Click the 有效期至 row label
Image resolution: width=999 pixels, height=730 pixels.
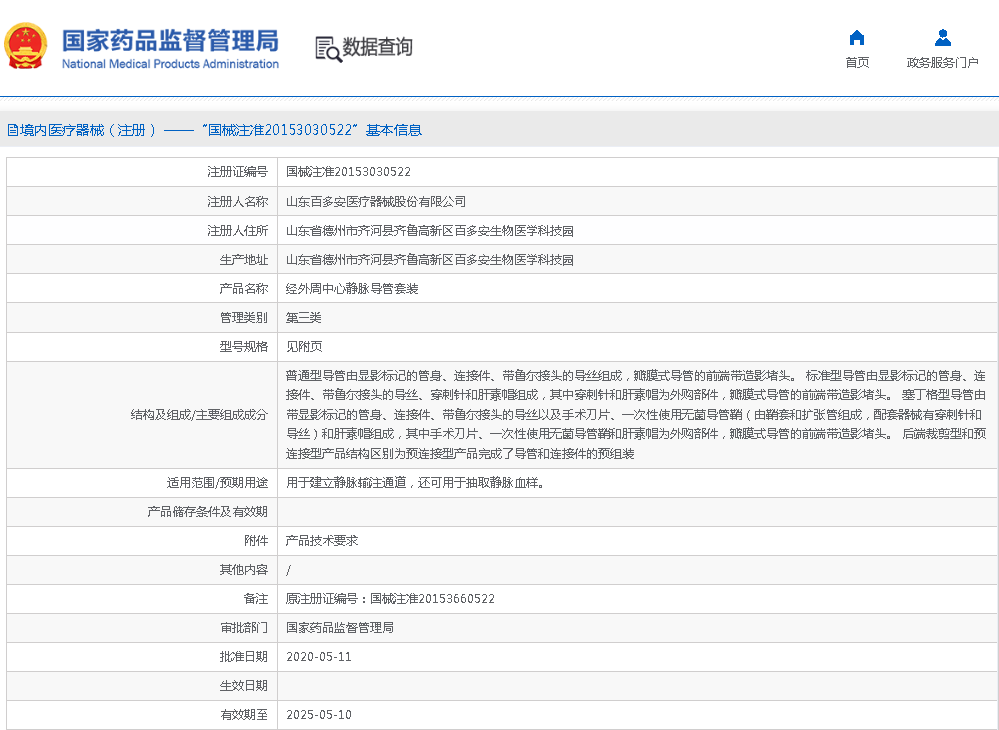coord(243,715)
